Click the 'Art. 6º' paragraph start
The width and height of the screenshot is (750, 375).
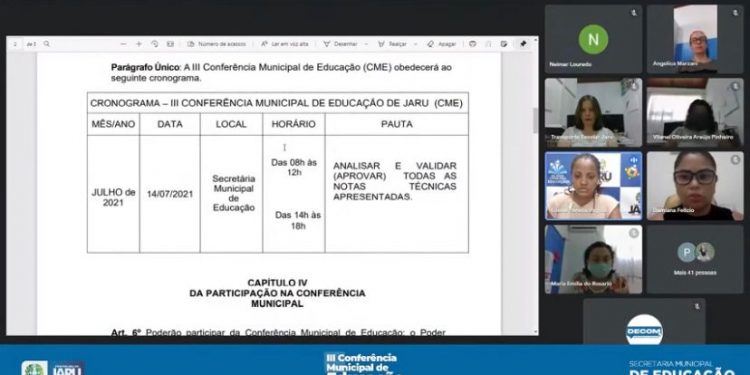(x=126, y=332)
